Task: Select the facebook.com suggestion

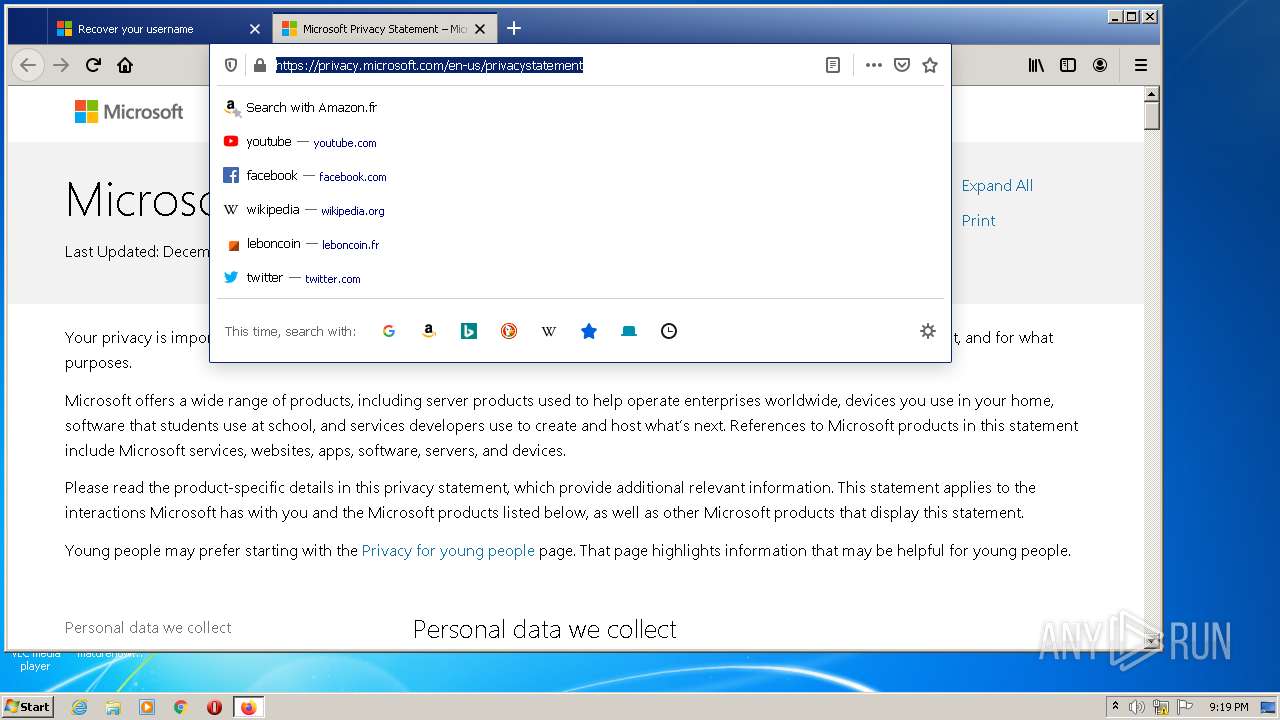Action: tap(580, 176)
